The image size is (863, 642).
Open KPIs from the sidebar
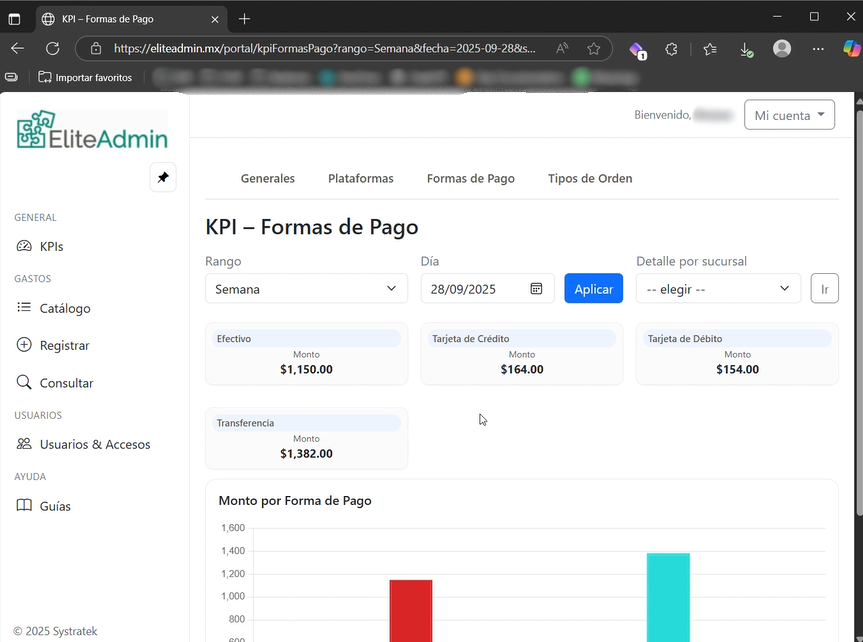pyautogui.click(x=51, y=246)
